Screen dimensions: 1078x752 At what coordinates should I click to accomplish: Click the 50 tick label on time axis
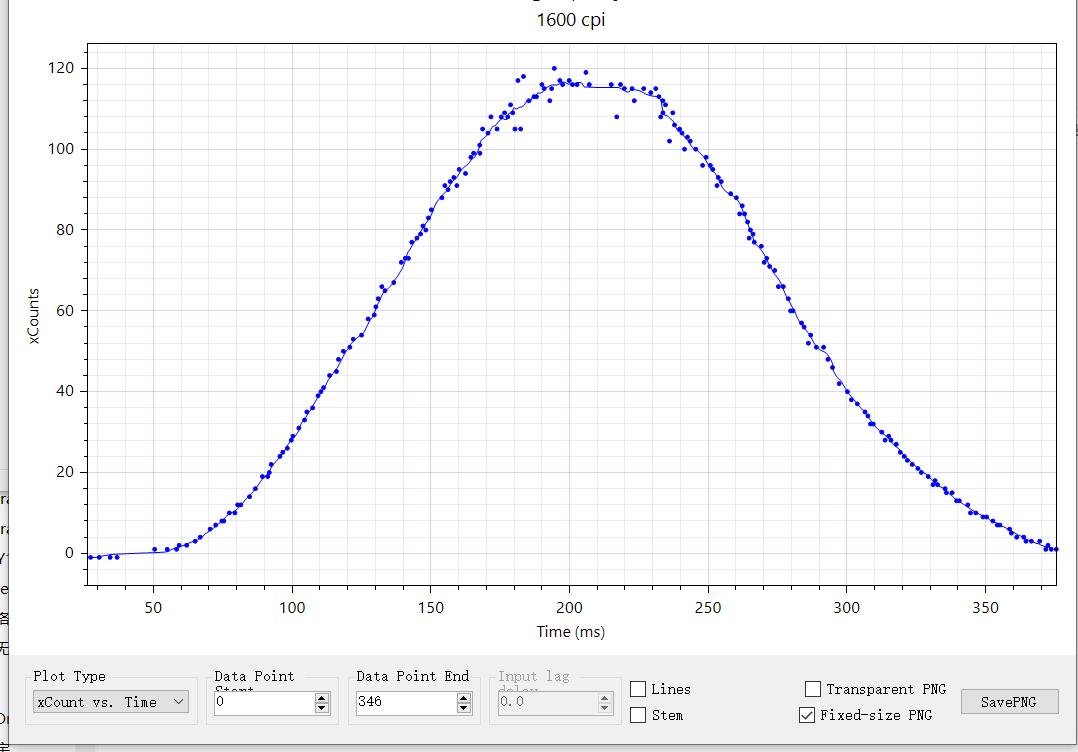[153, 608]
